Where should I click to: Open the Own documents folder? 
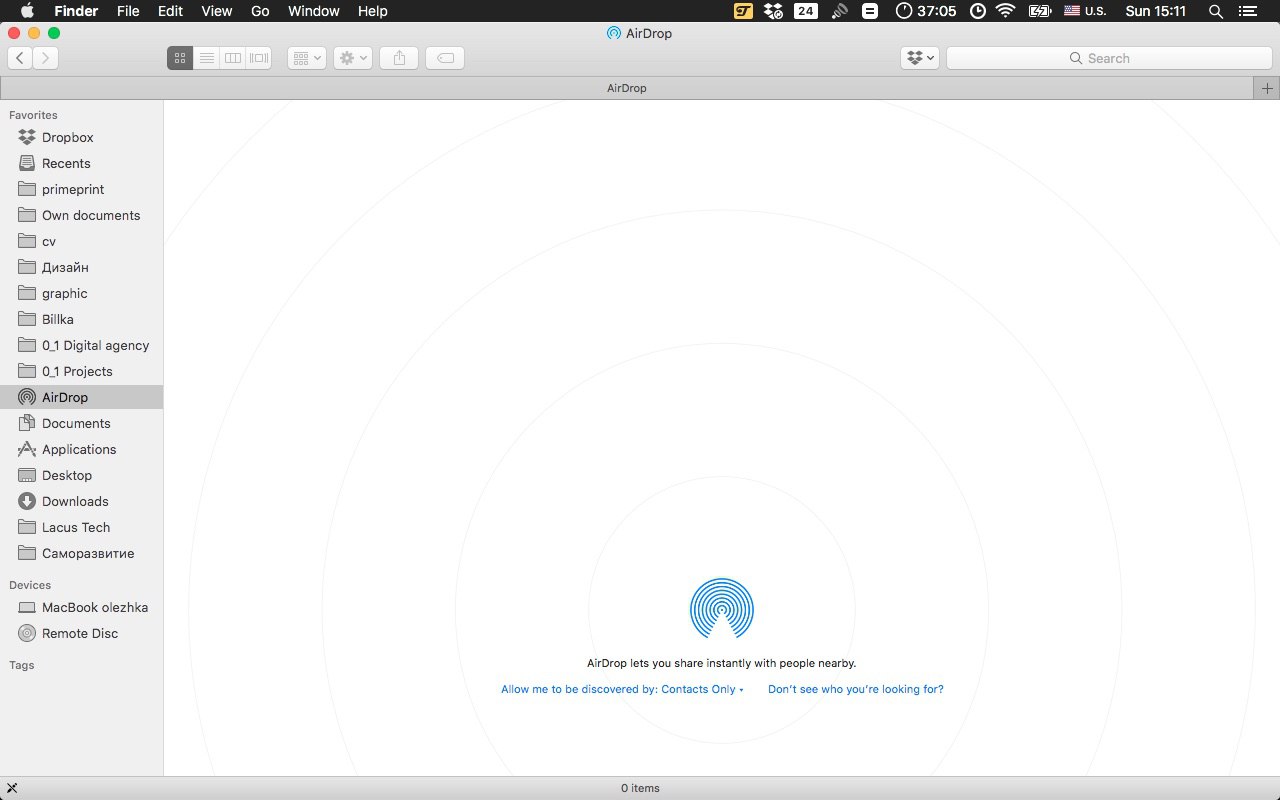tap(81, 215)
